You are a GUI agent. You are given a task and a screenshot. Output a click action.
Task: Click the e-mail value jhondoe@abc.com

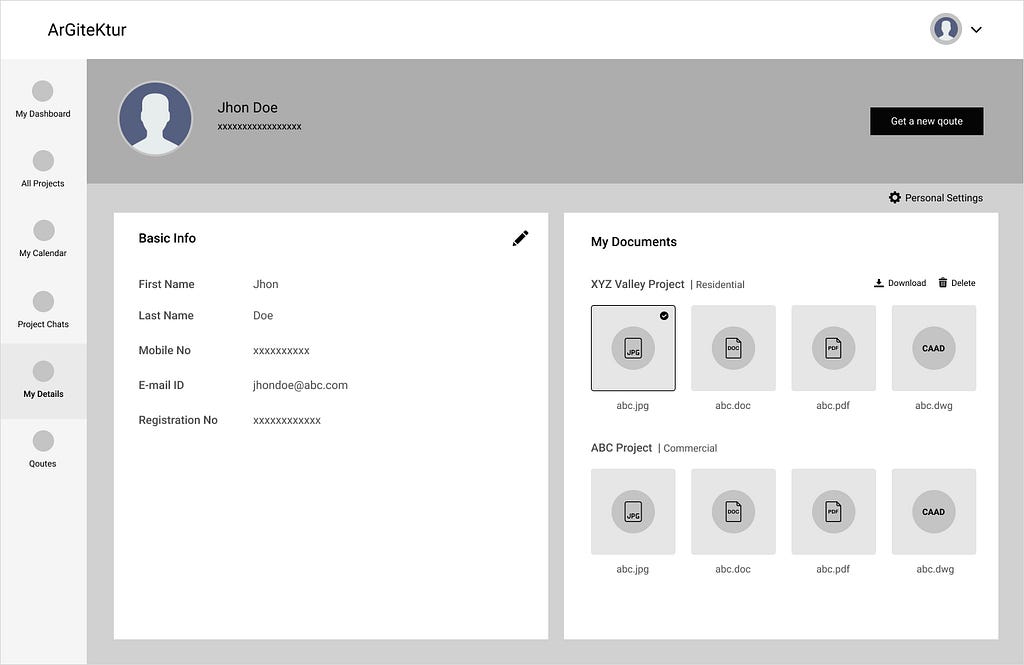pos(300,385)
